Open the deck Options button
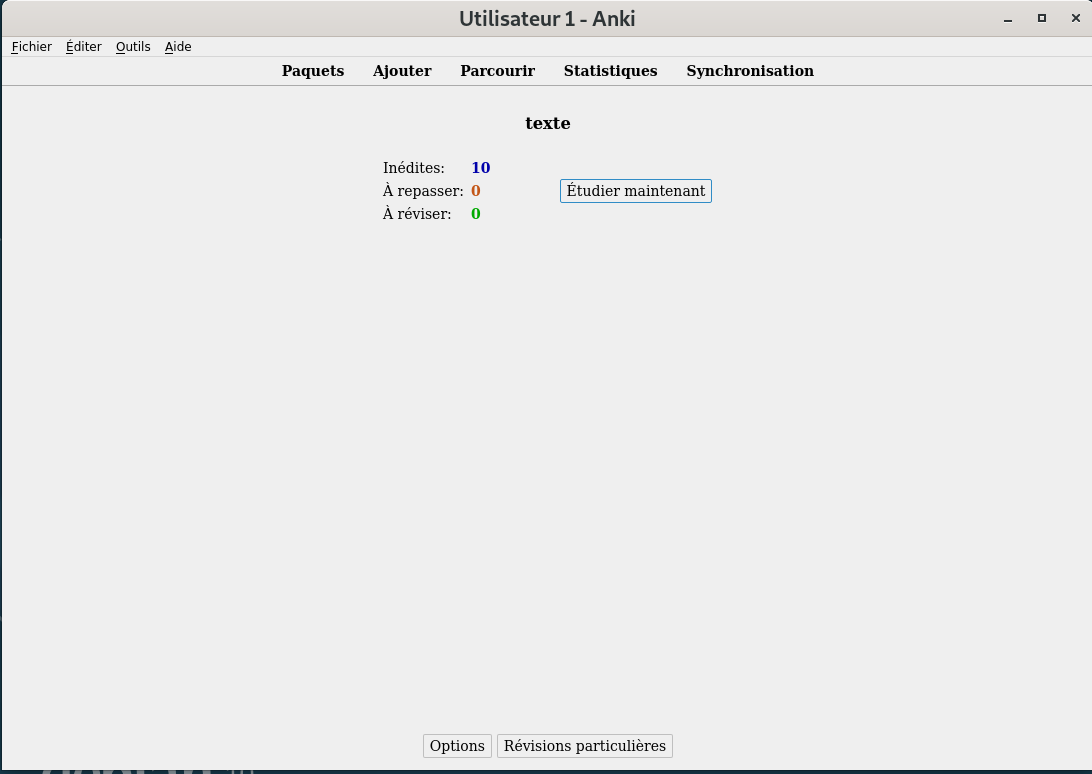 click(x=457, y=745)
